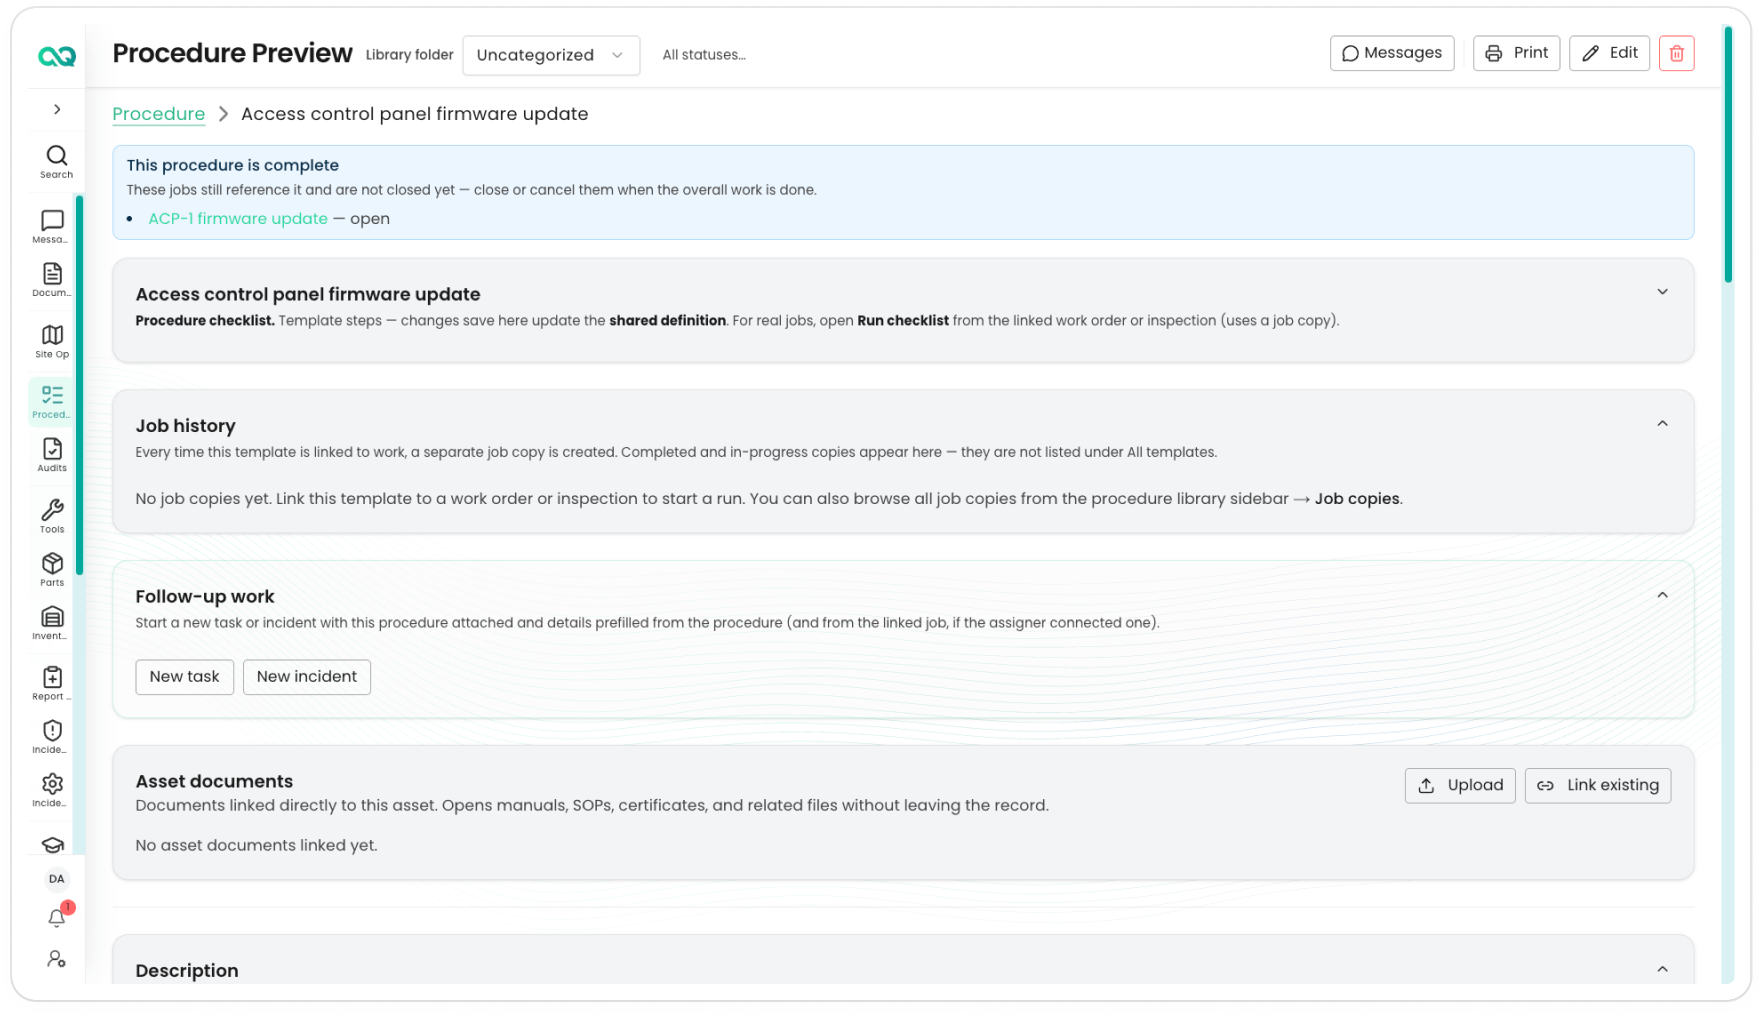Image resolution: width=1763 pixels, height=1016 pixels.
Task: Click the New incident button
Action: point(306,677)
